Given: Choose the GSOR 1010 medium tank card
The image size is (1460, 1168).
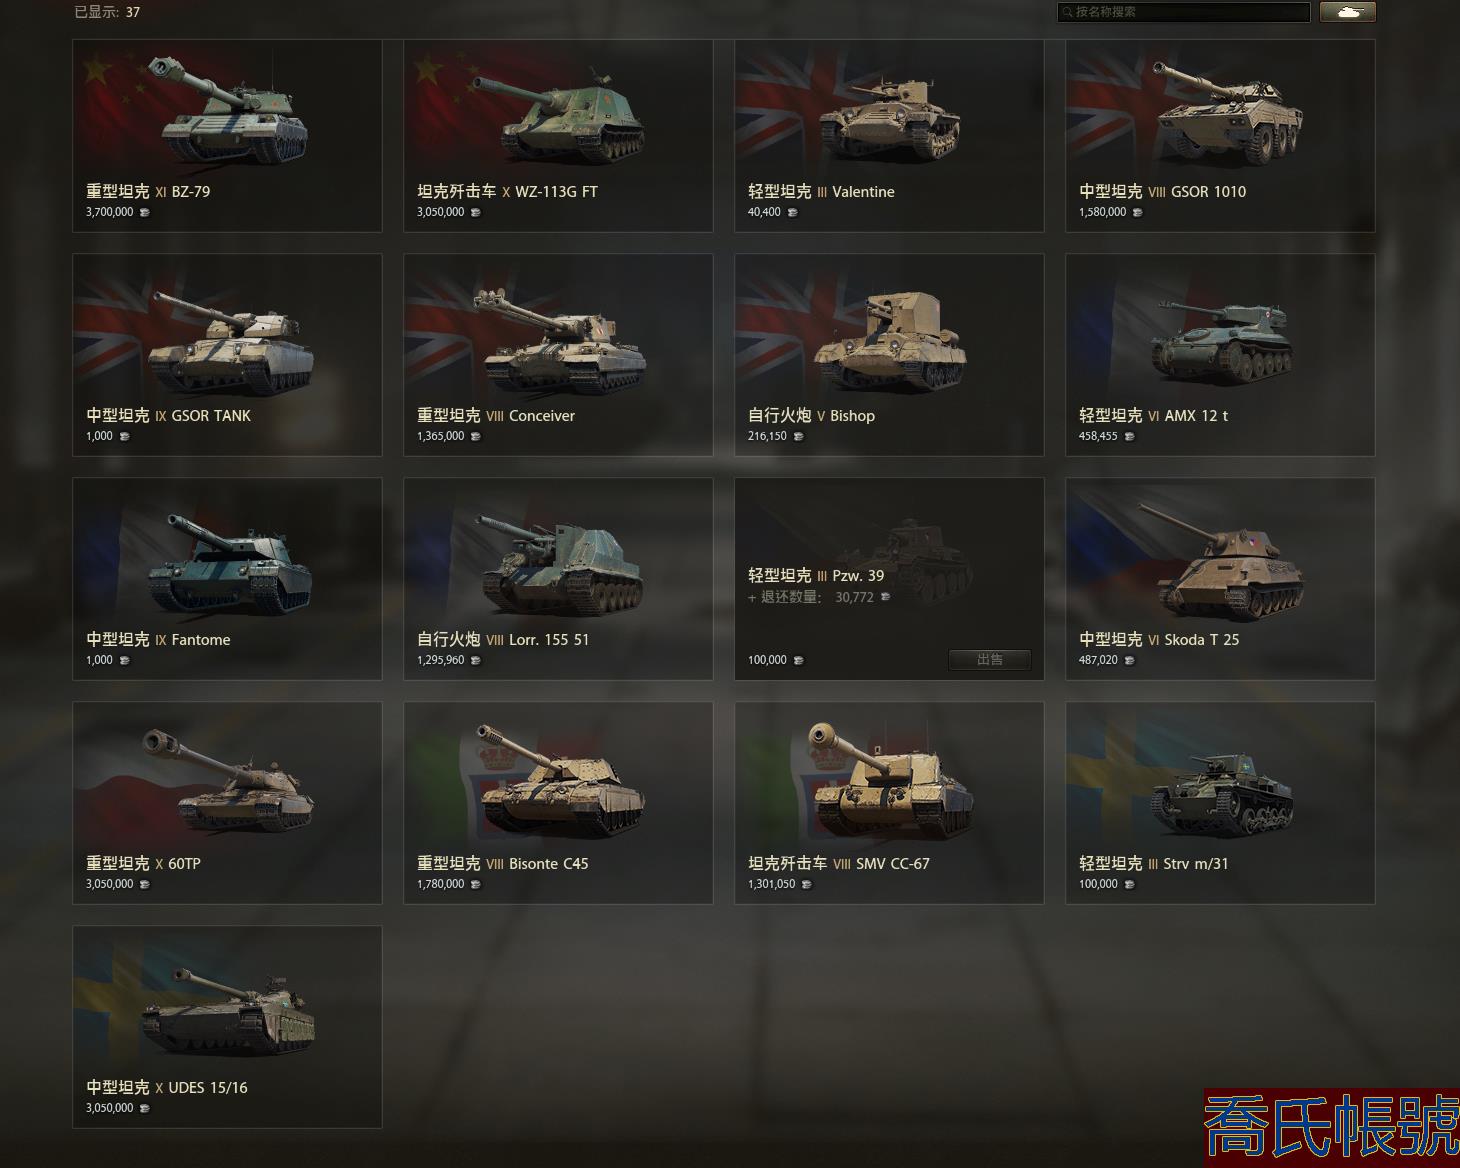Looking at the screenshot, I should click(1220, 136).
